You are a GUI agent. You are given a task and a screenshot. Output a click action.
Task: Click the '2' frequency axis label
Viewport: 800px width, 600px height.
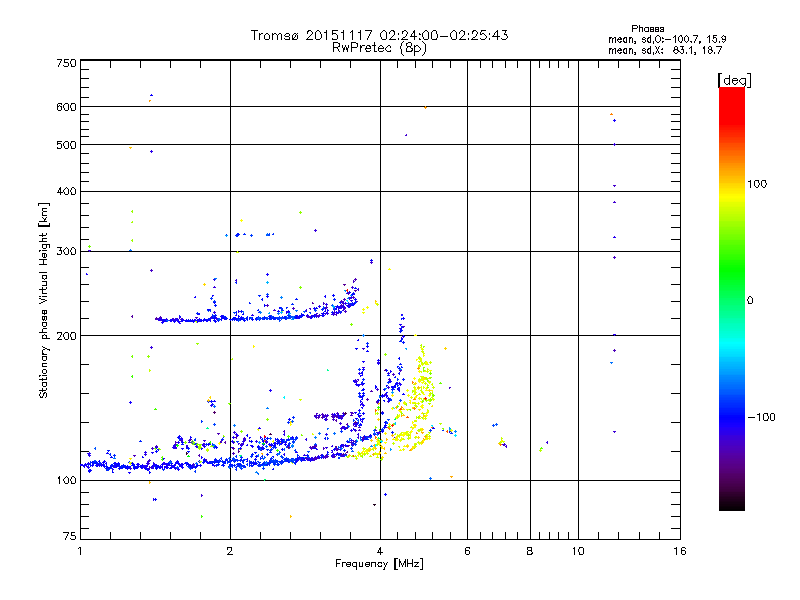[230, 551]
